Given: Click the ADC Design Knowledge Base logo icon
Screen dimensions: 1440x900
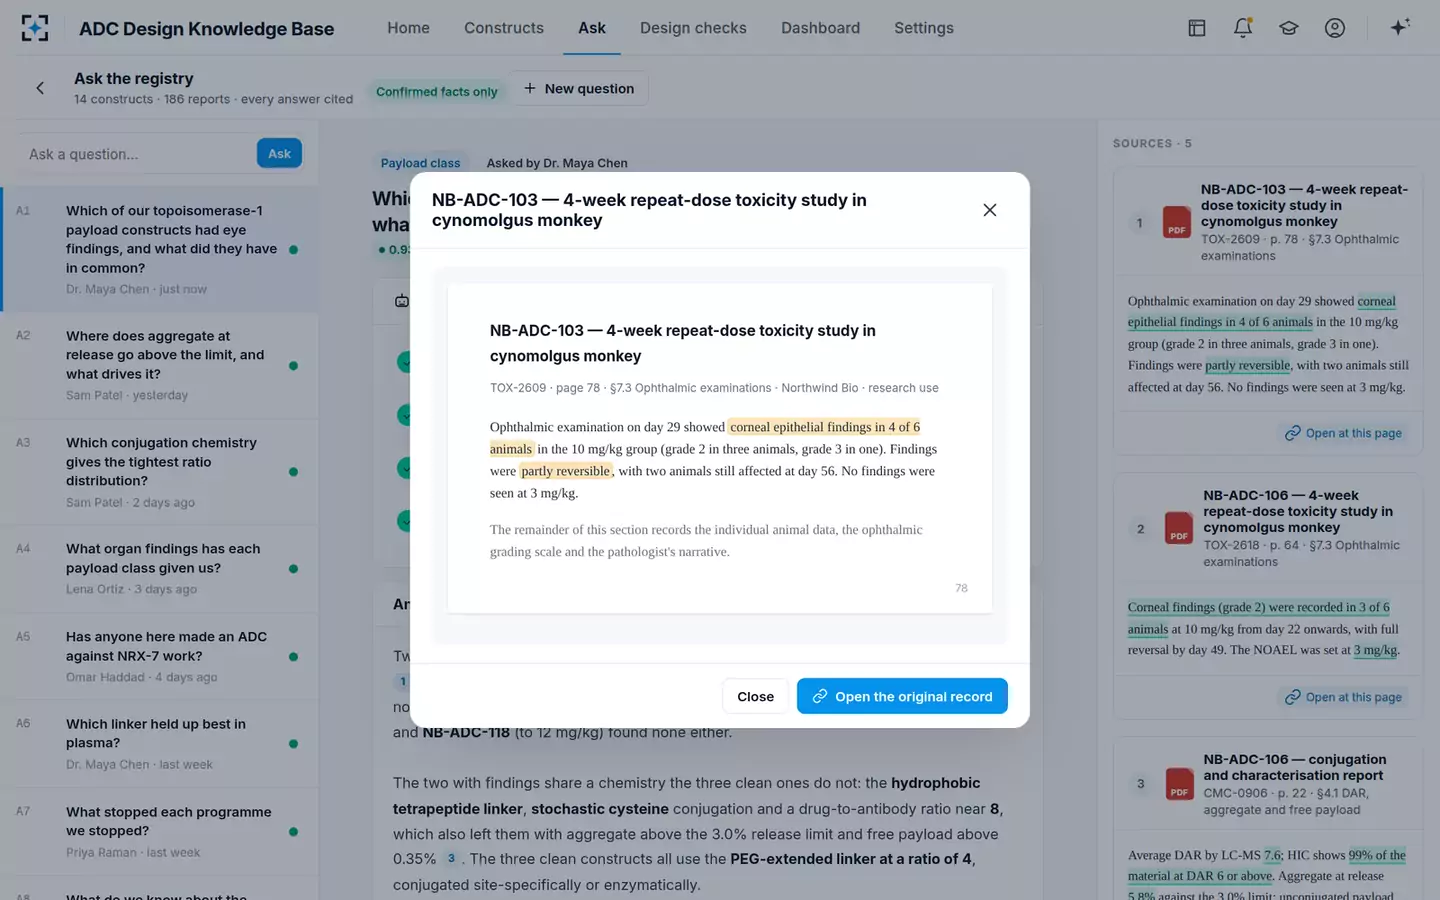Looking at the screenshot, I should tap(35, 28).
